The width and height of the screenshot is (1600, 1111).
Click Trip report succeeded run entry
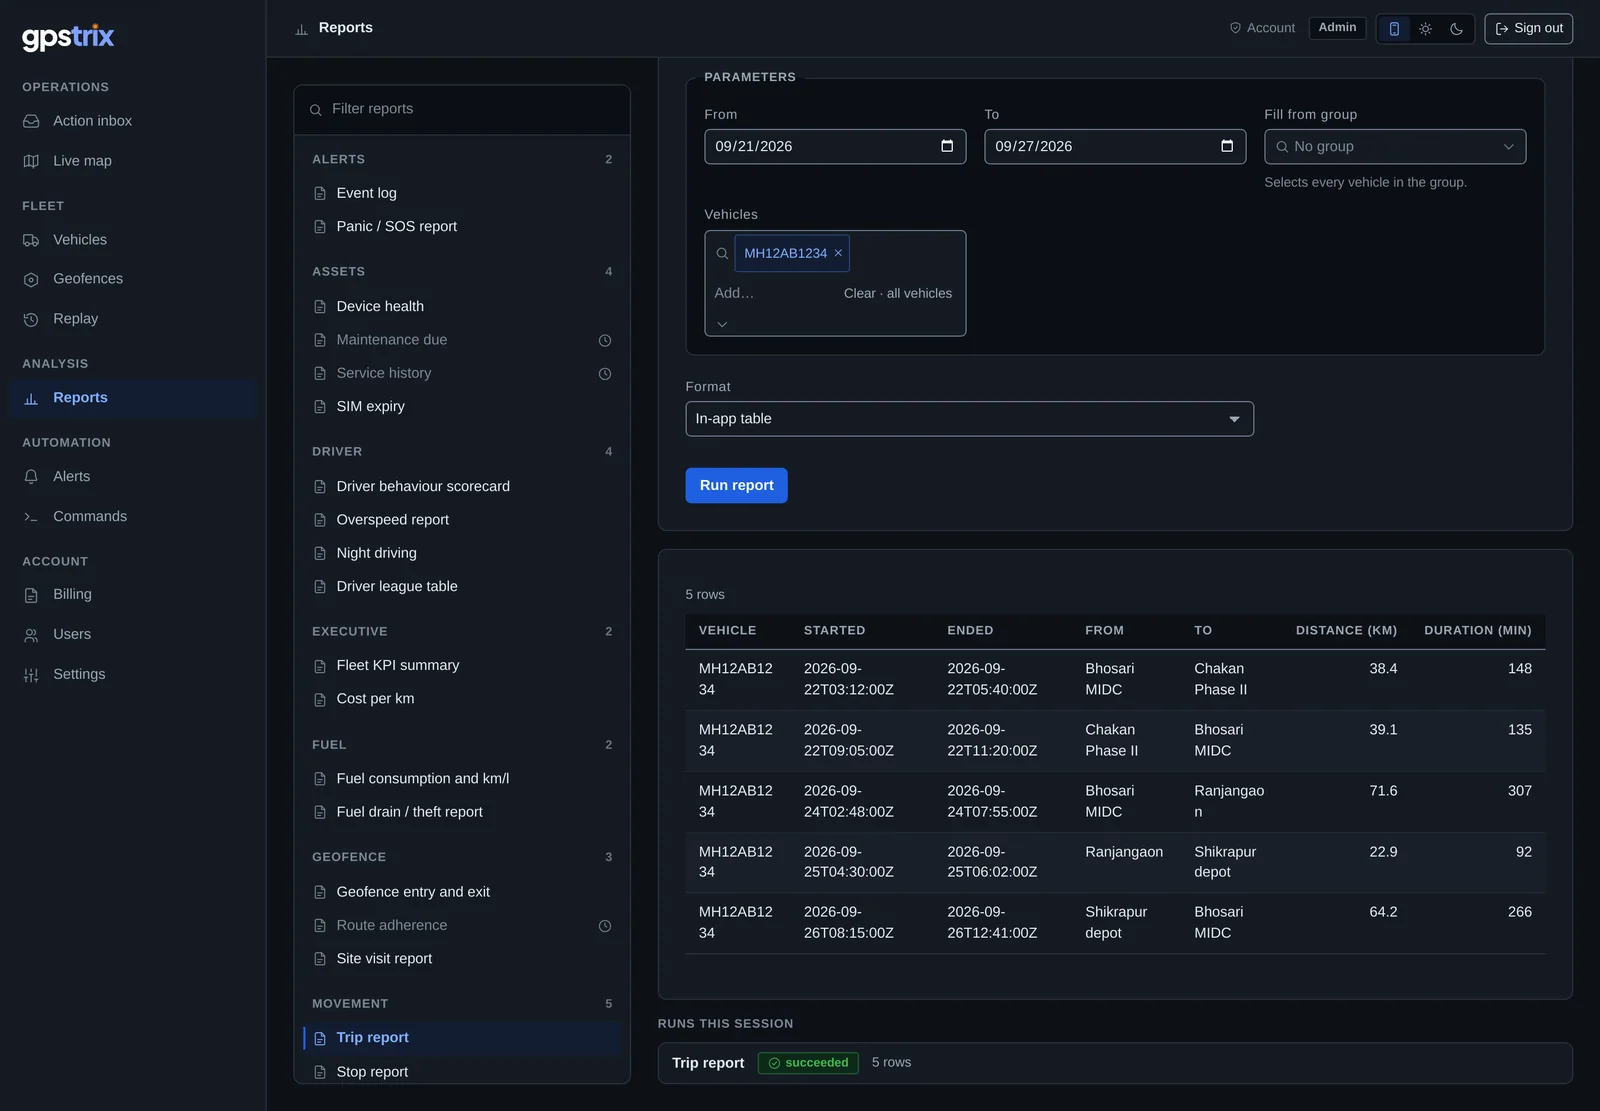(1115, 1063)
